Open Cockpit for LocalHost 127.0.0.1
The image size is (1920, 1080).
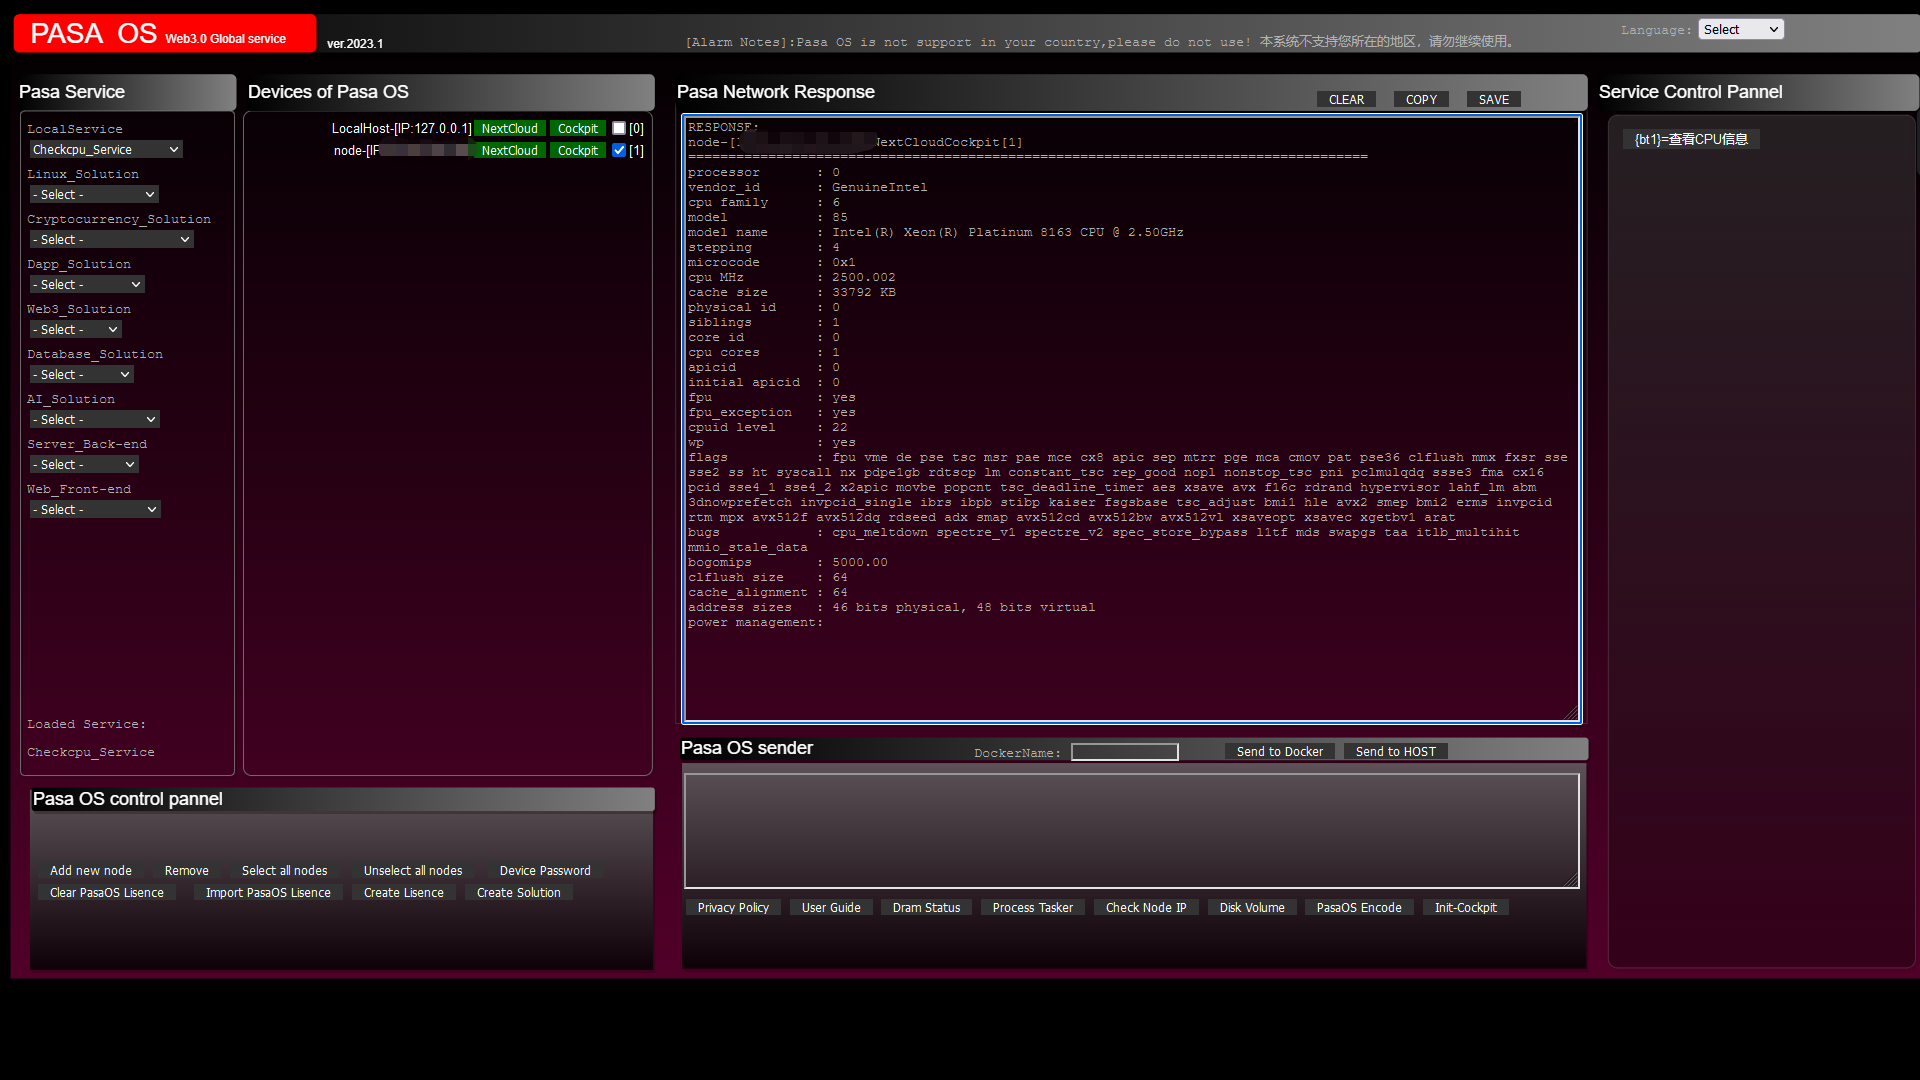(x=578, y=128)
